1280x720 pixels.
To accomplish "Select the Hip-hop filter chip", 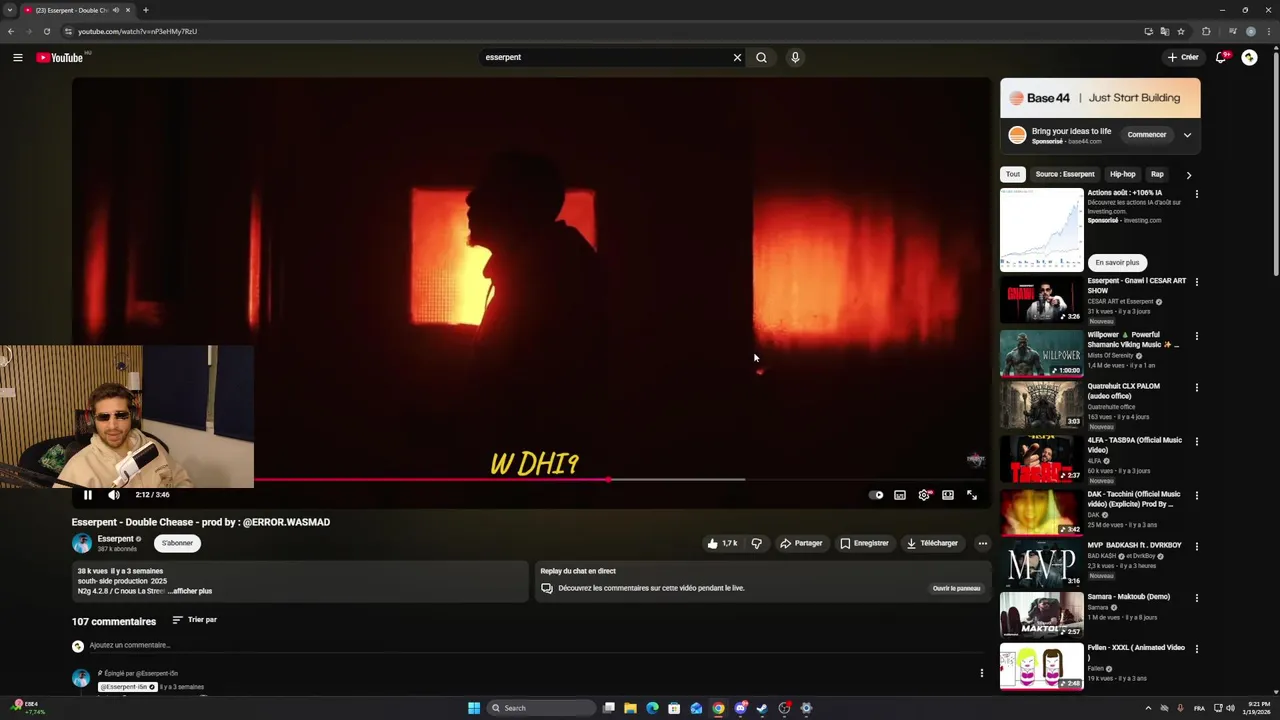I will click(x=1123, y=174).
